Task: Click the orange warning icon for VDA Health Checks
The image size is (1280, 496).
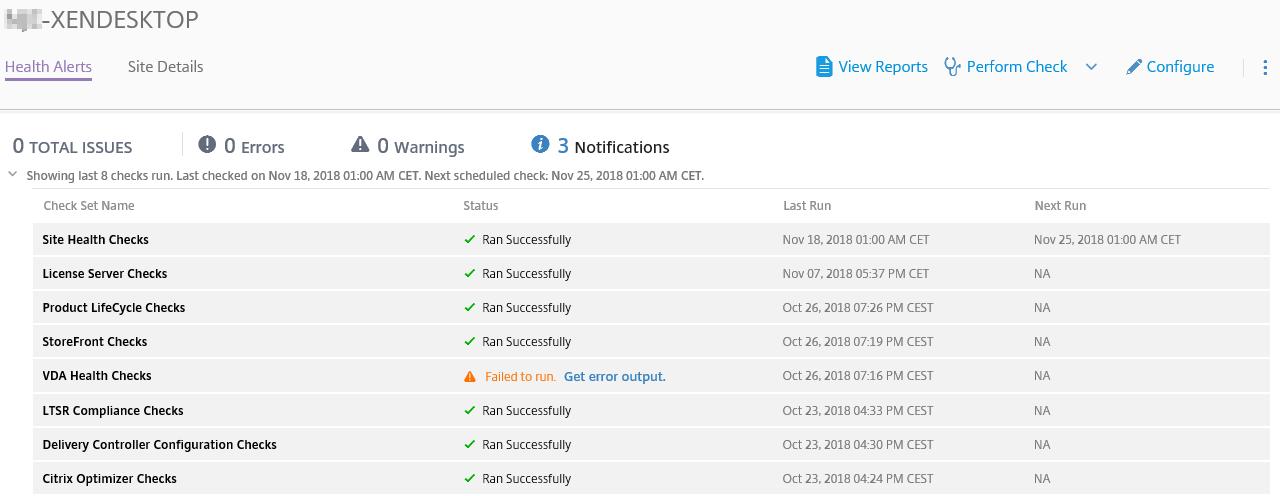Action: pyautogui.click(x=469, y=377)
